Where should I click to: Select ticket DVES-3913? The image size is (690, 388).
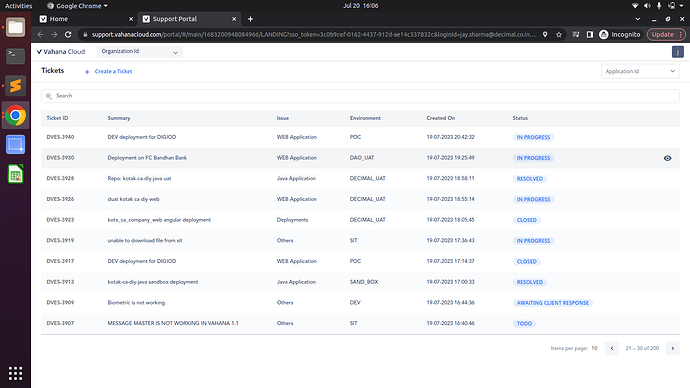[60, 282]
